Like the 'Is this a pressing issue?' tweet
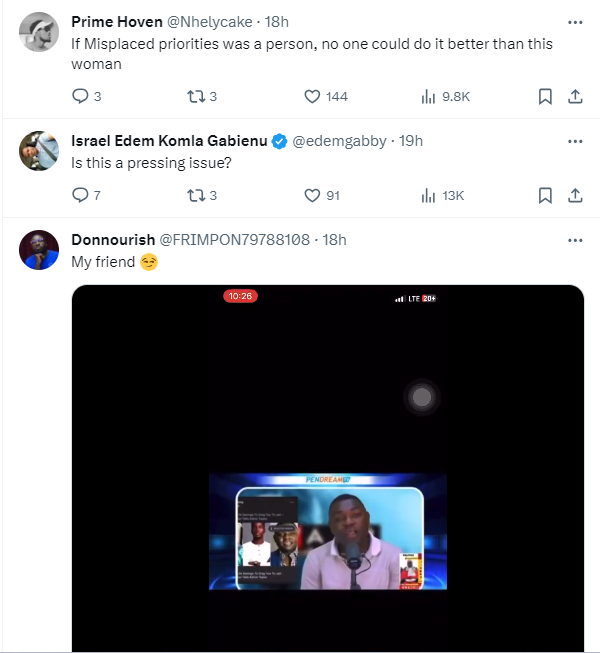 [x=312, y=195]
